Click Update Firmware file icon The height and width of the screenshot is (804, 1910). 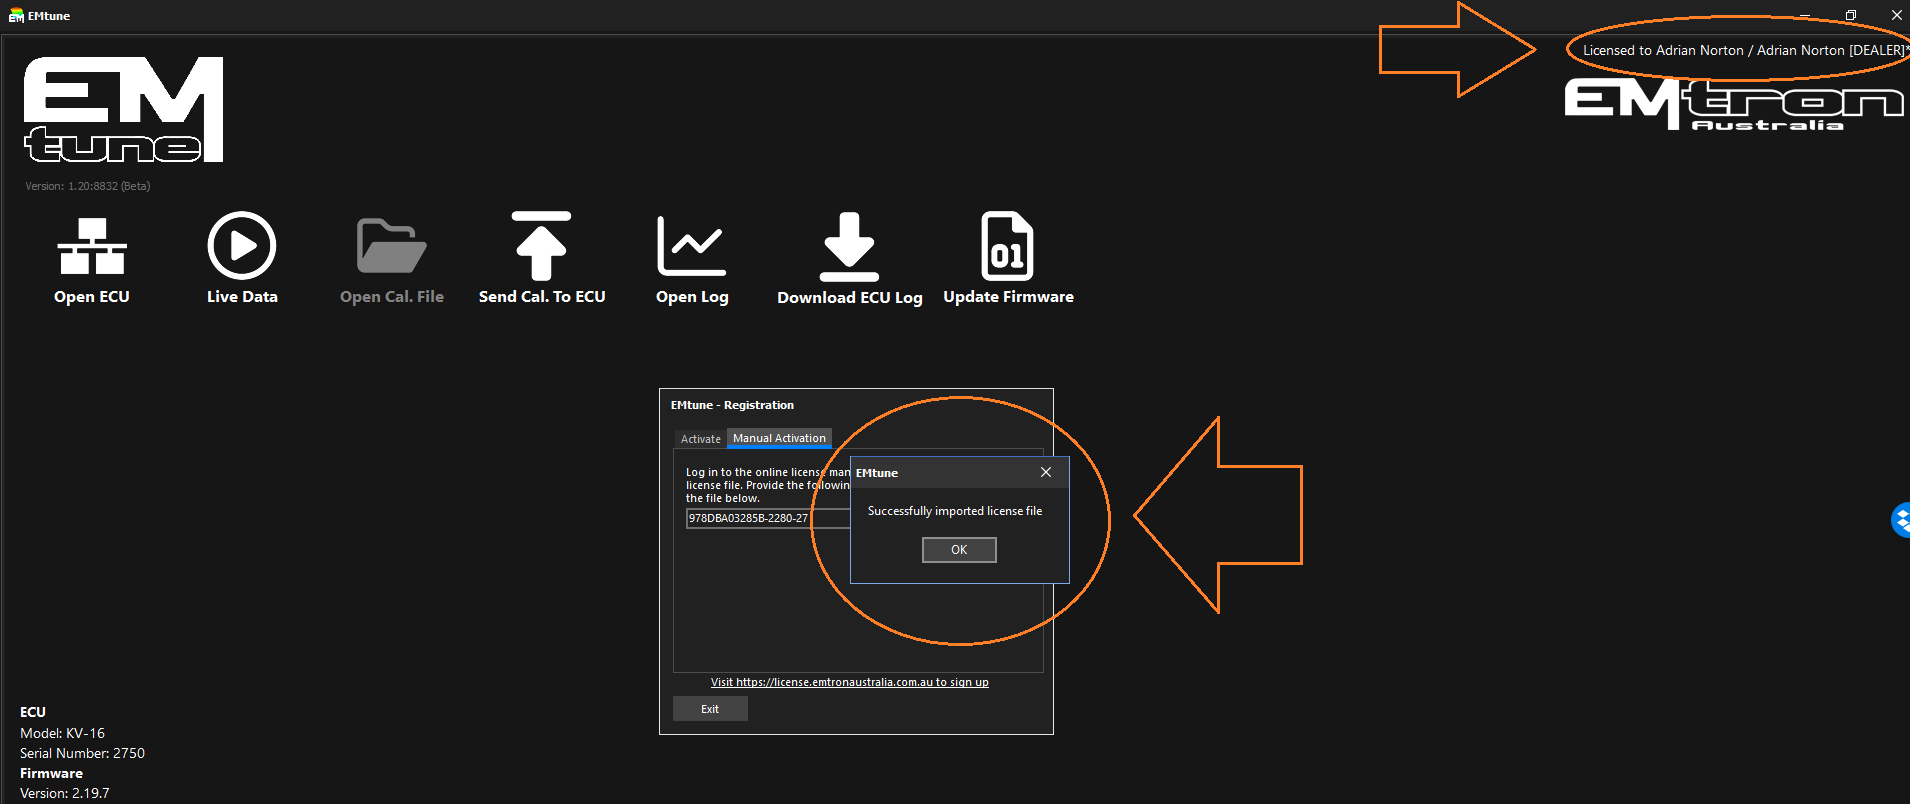(x=1008, y=245)
